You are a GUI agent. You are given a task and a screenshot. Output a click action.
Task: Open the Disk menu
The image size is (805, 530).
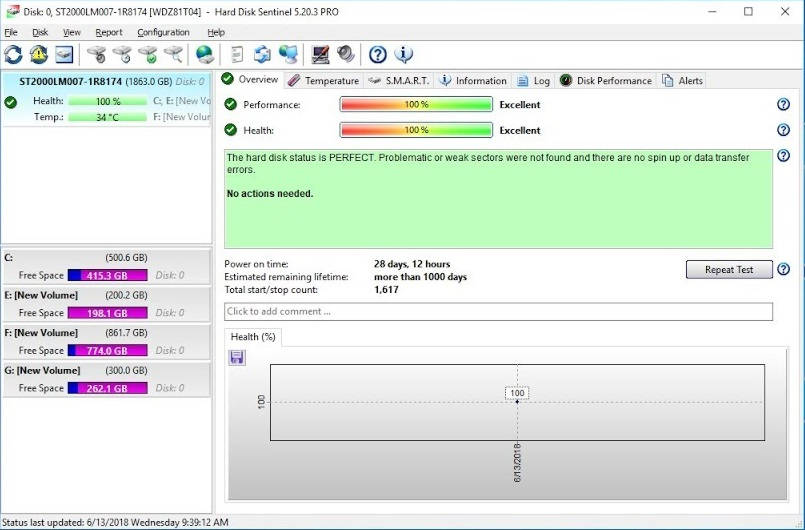pyautogui.click(x=40, y=32)
